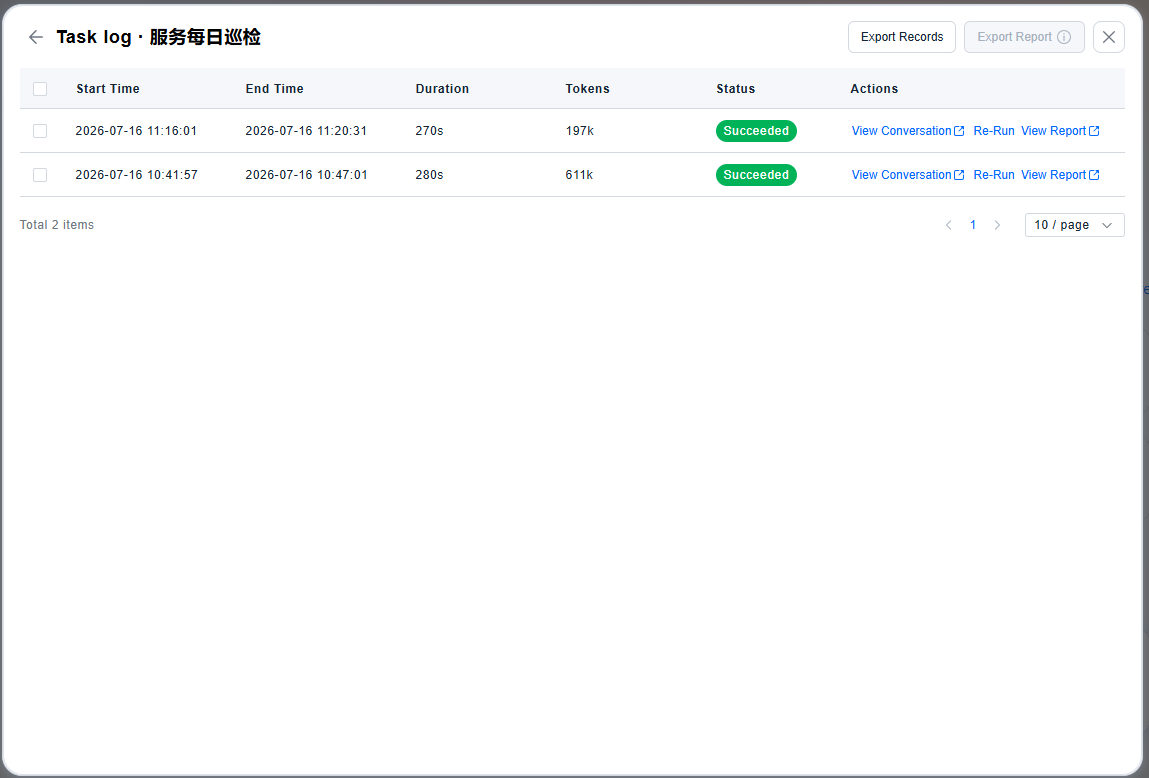Click the 197k tokens value
The width and height of the screenshot is (1149, 778).
[579, 131]
